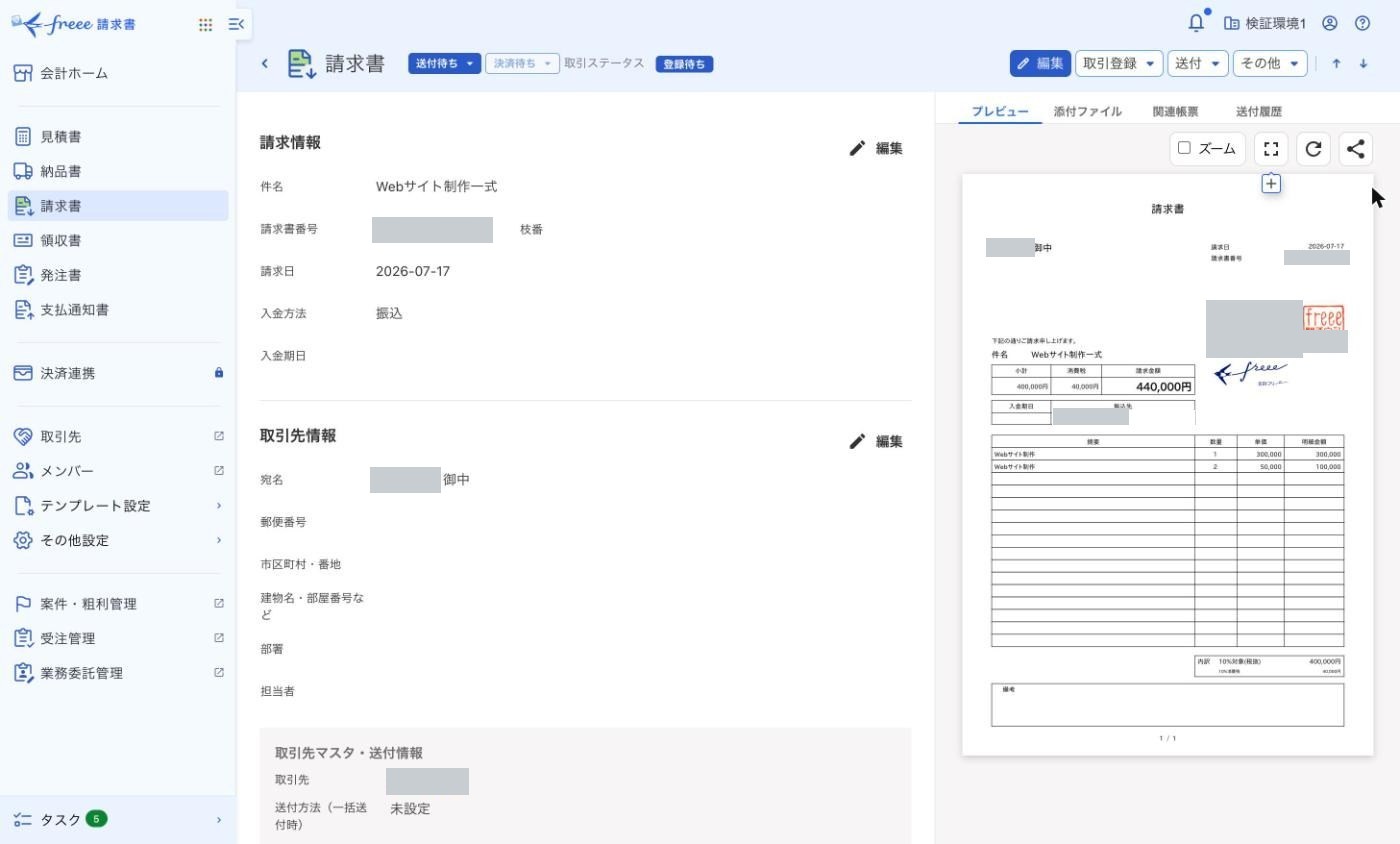
Task: Click the Webサイト制作一式 件名 value
Action: (436, 187)
